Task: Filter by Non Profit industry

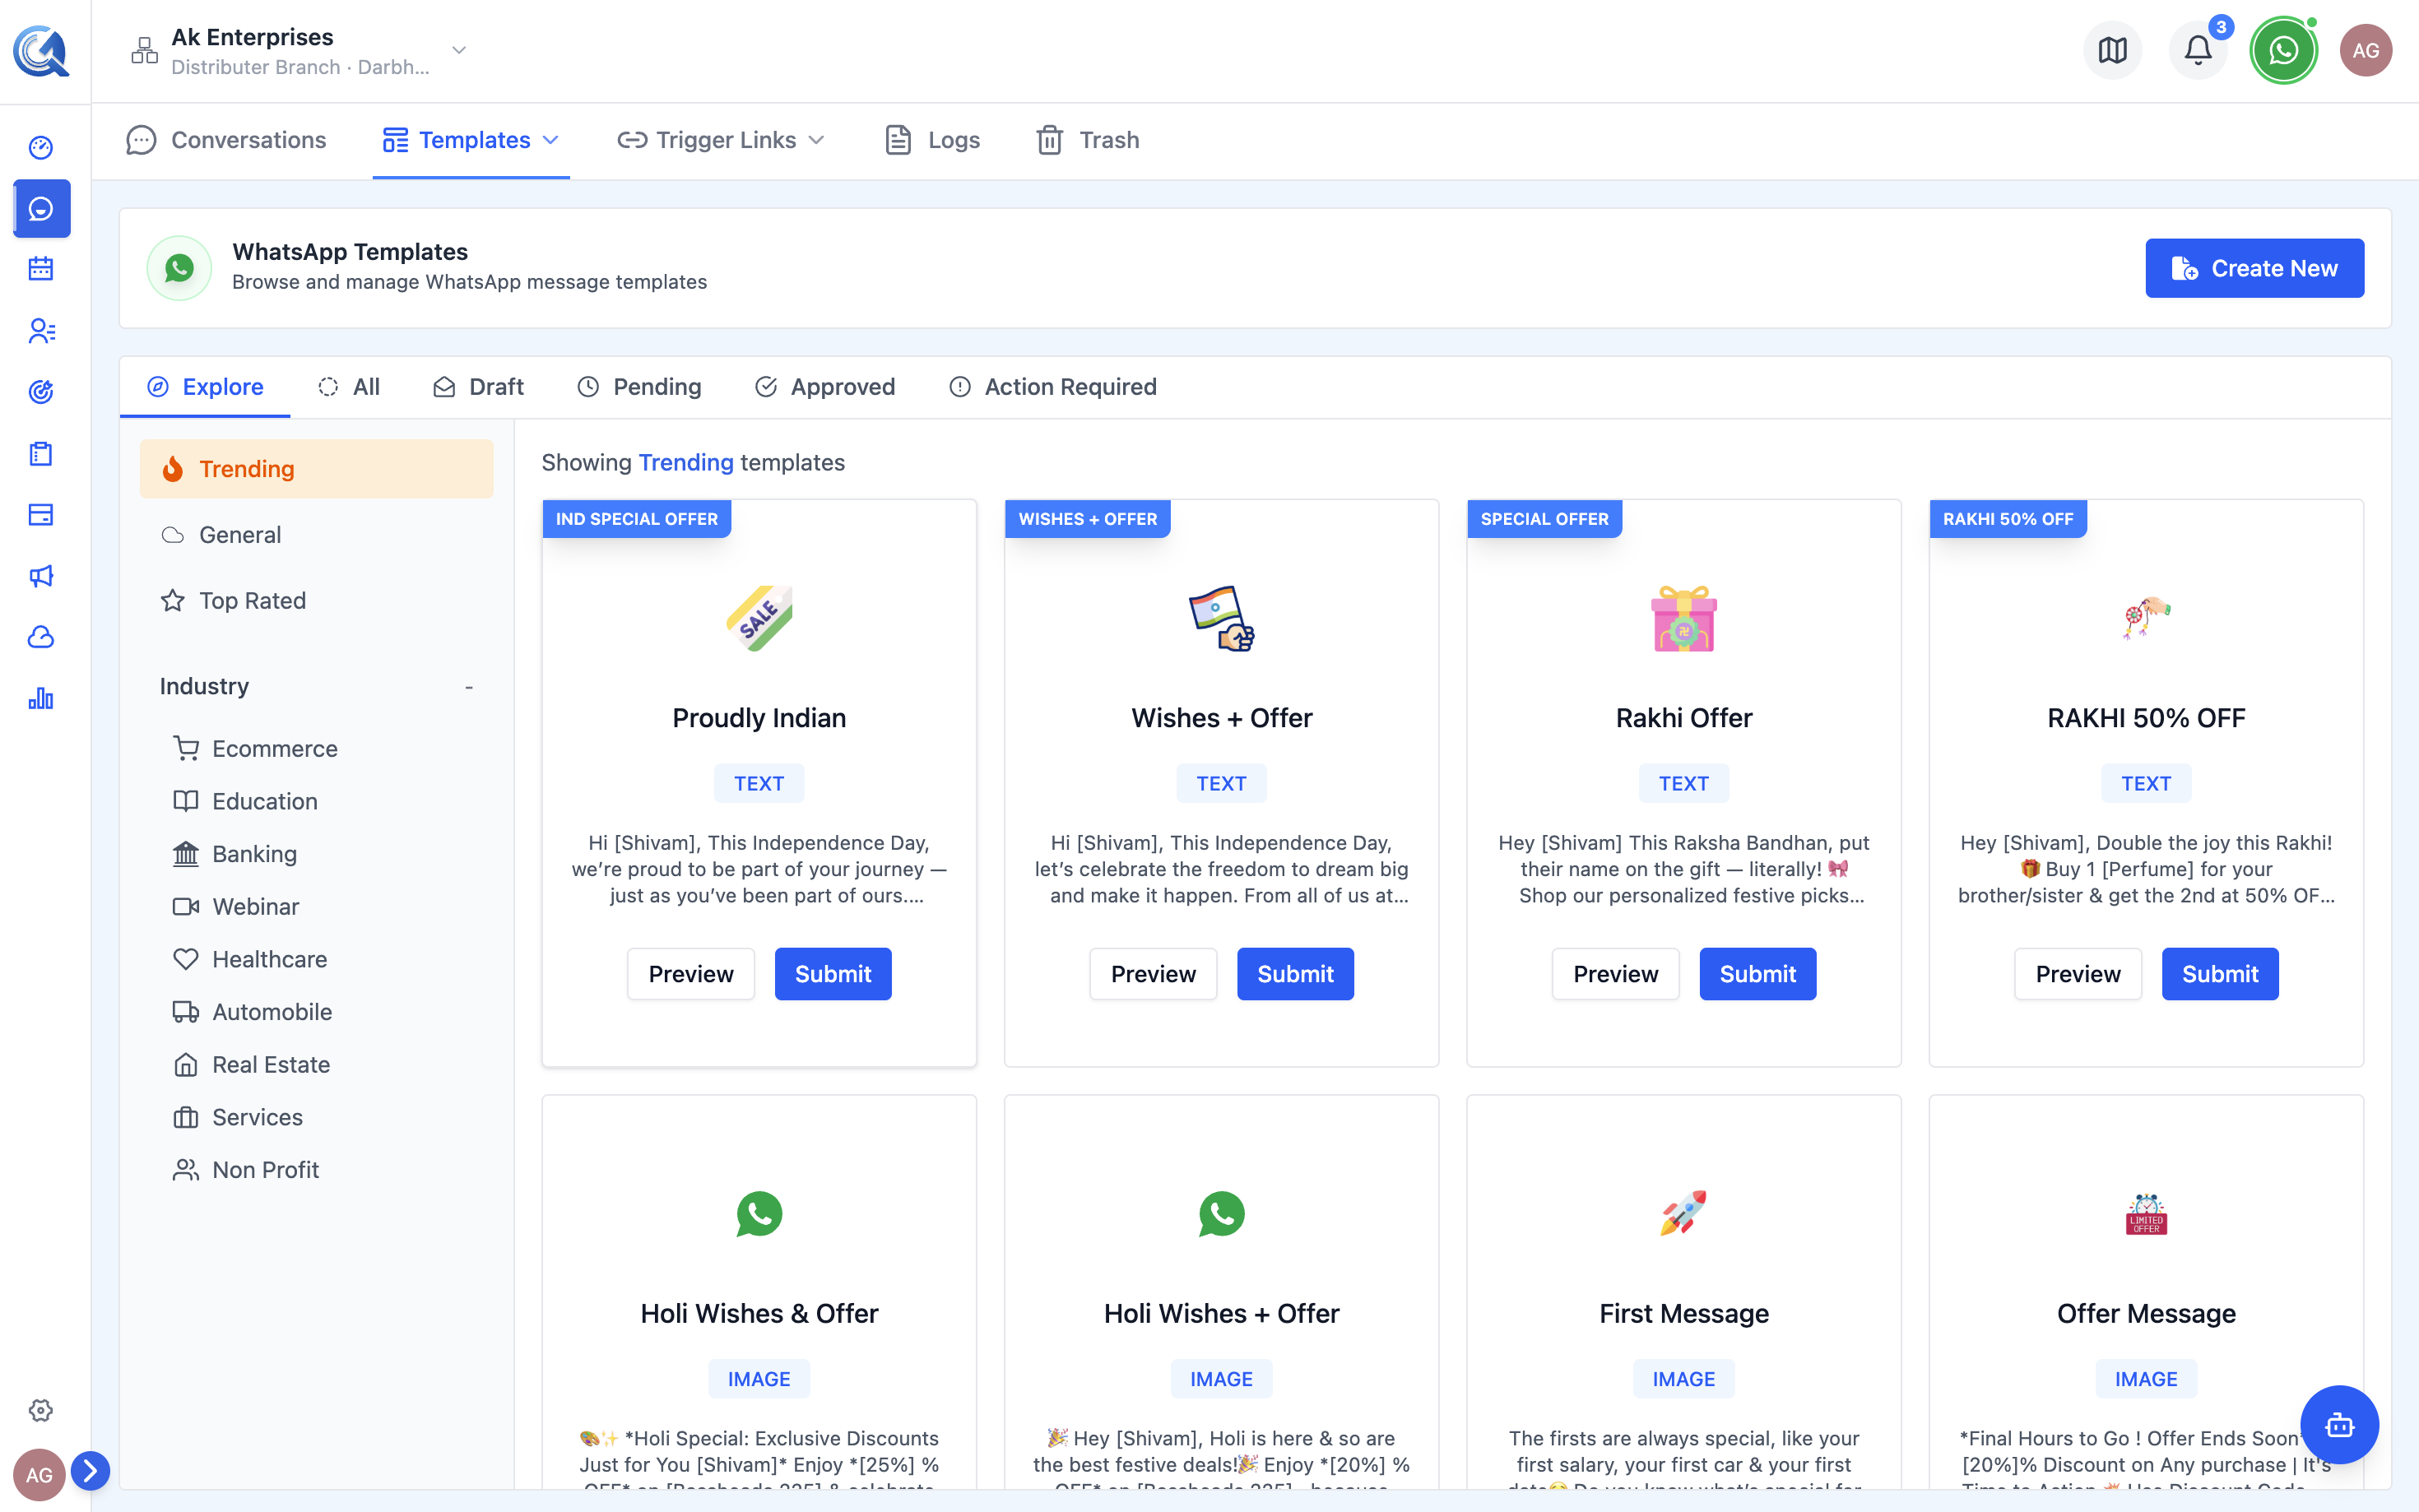Action: click(x=246, y=1170)
